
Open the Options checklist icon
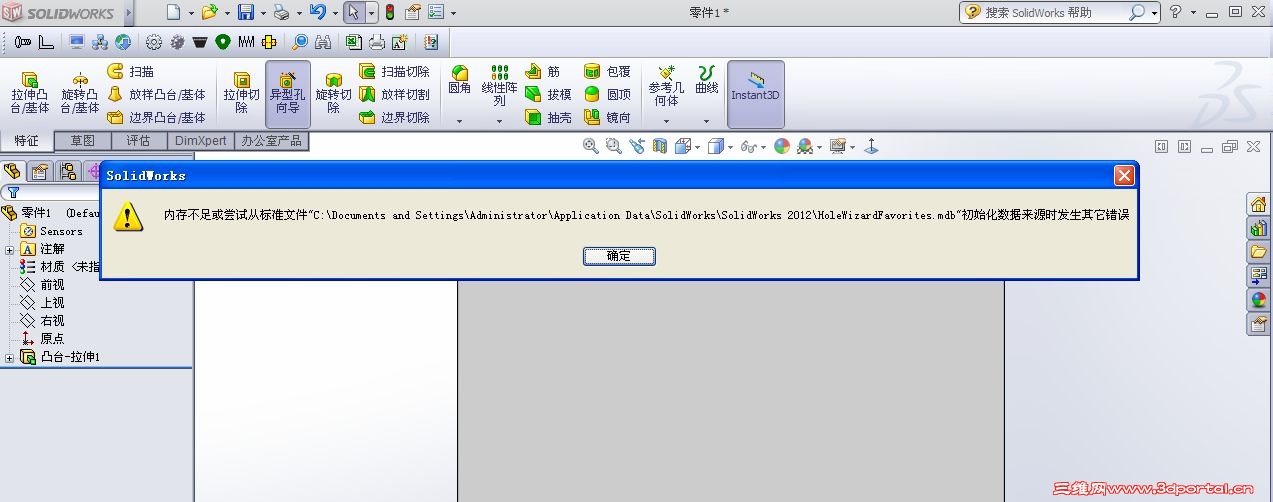pos(437,12)
